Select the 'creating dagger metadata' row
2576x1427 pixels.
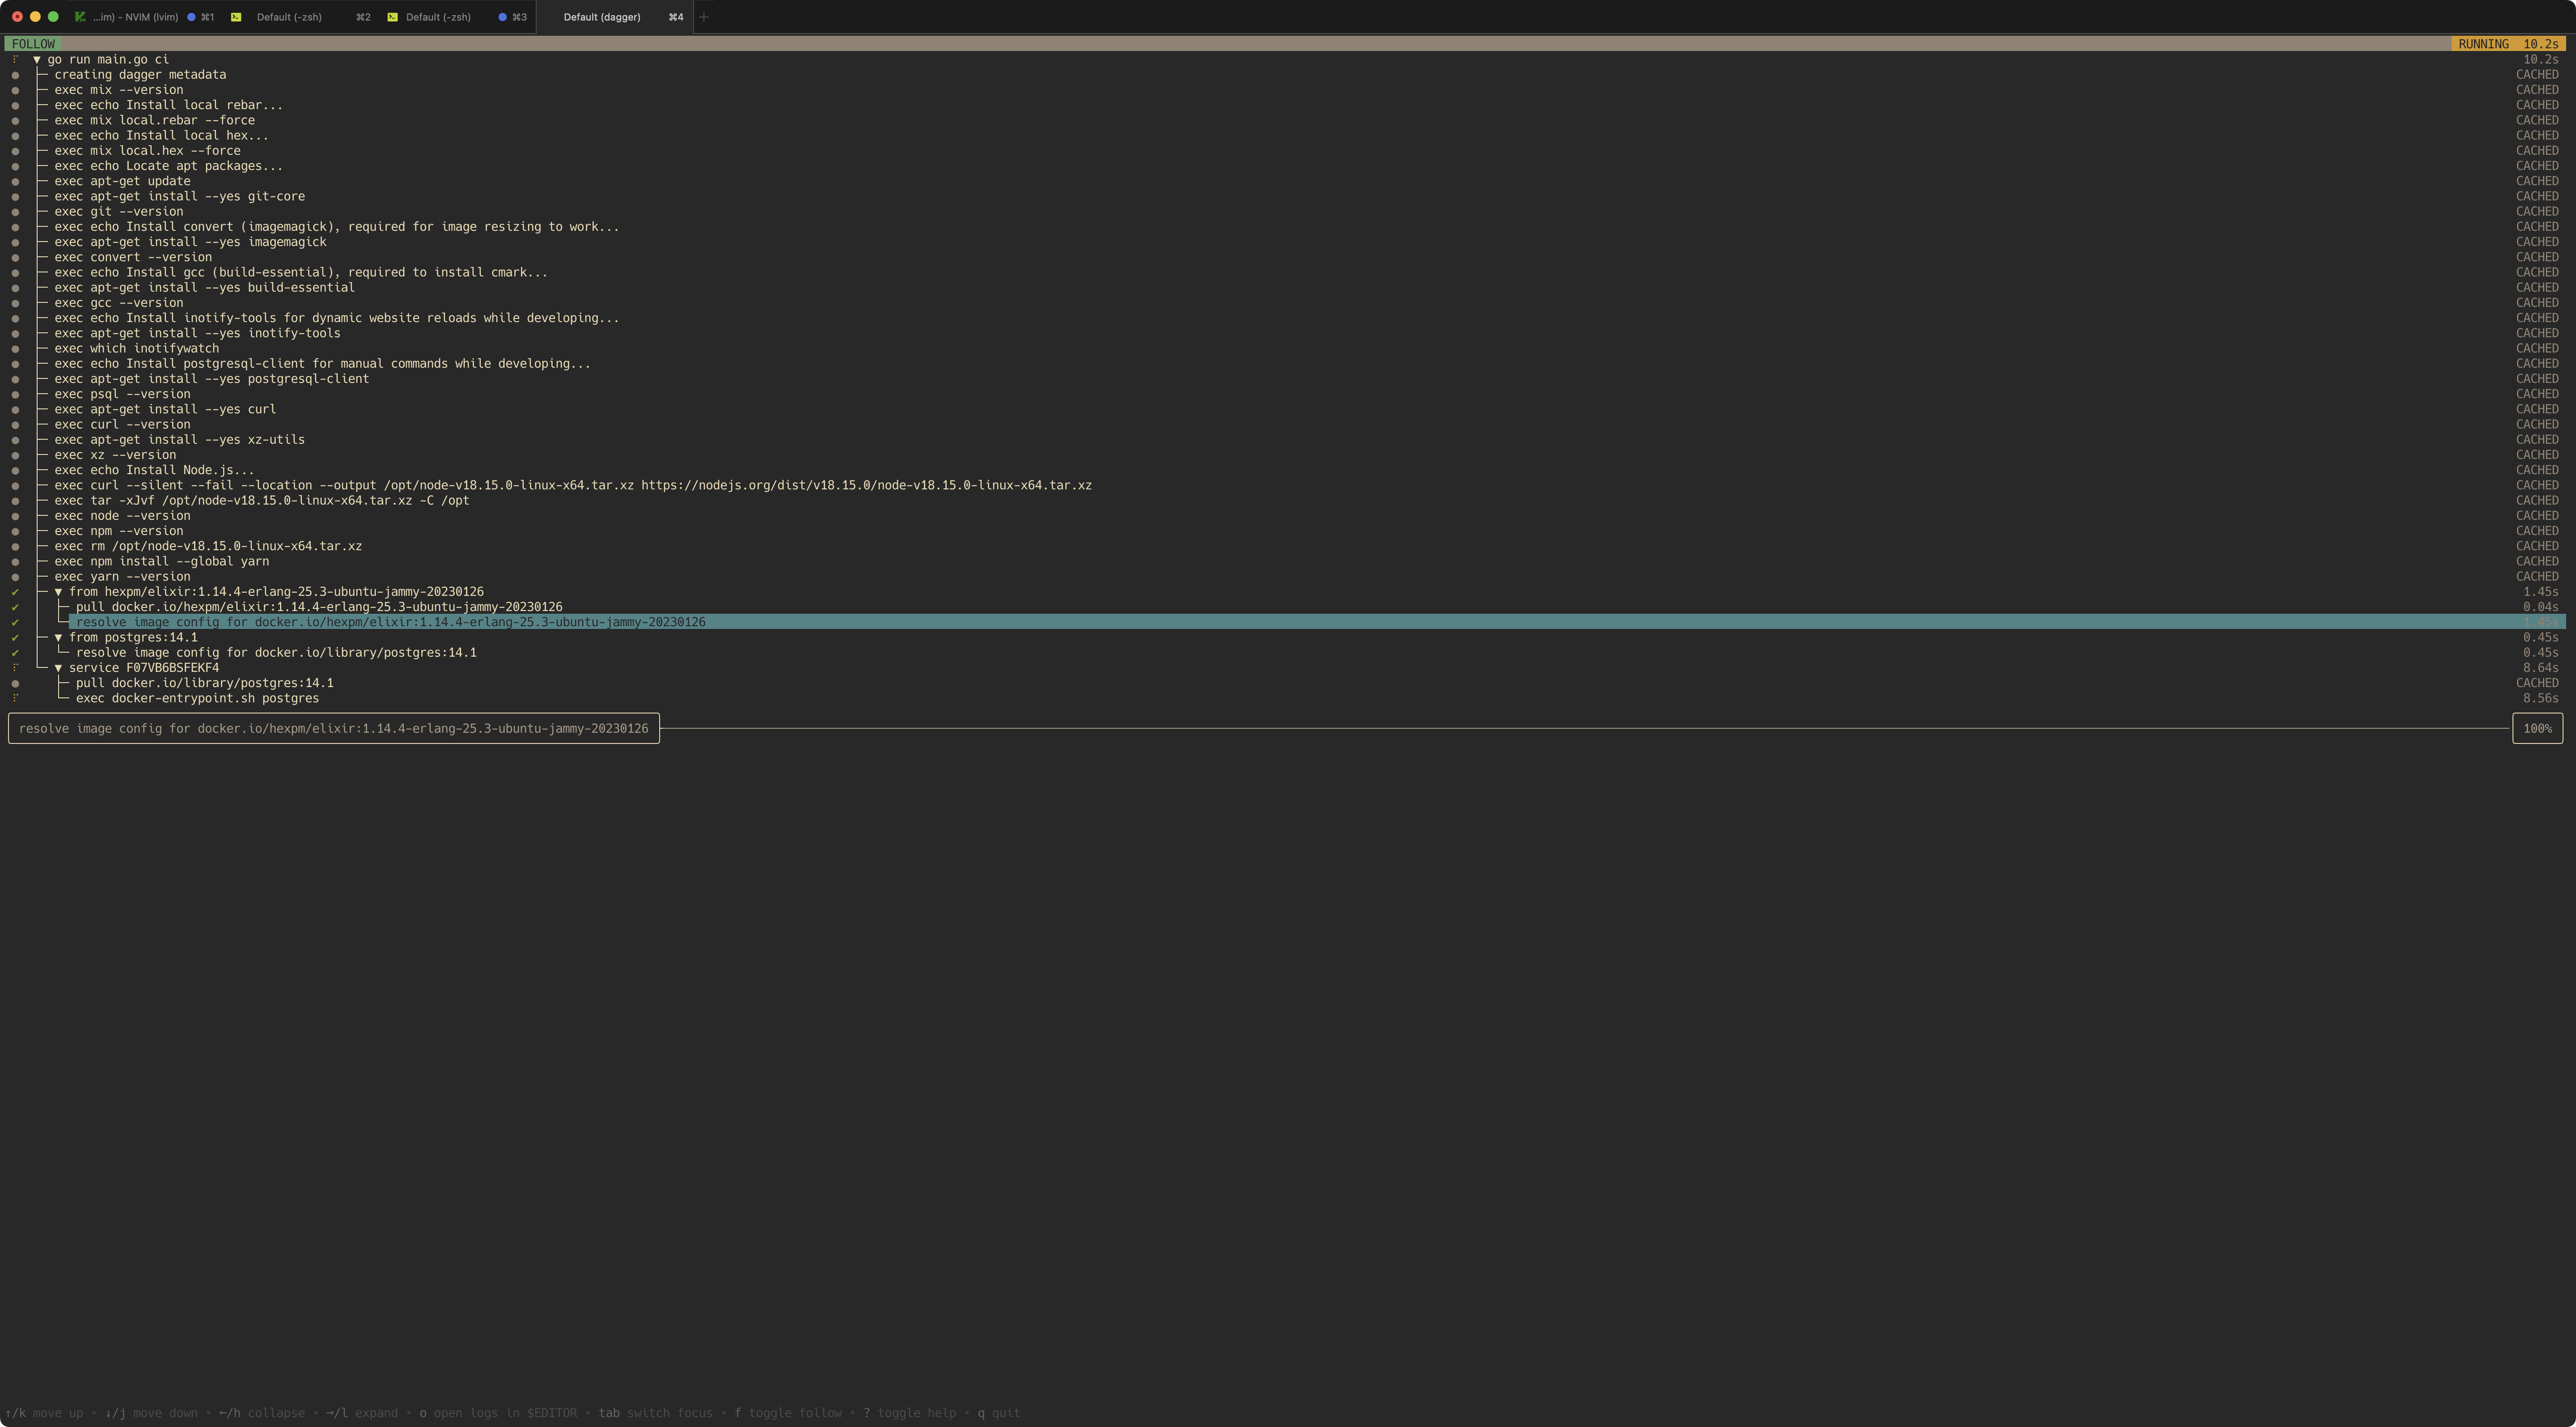(1285, 75)
